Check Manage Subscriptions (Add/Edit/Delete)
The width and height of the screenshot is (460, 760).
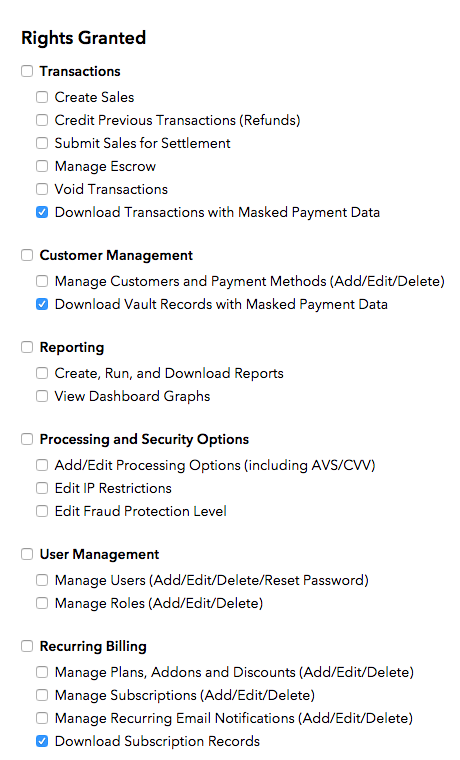[42, 695]
